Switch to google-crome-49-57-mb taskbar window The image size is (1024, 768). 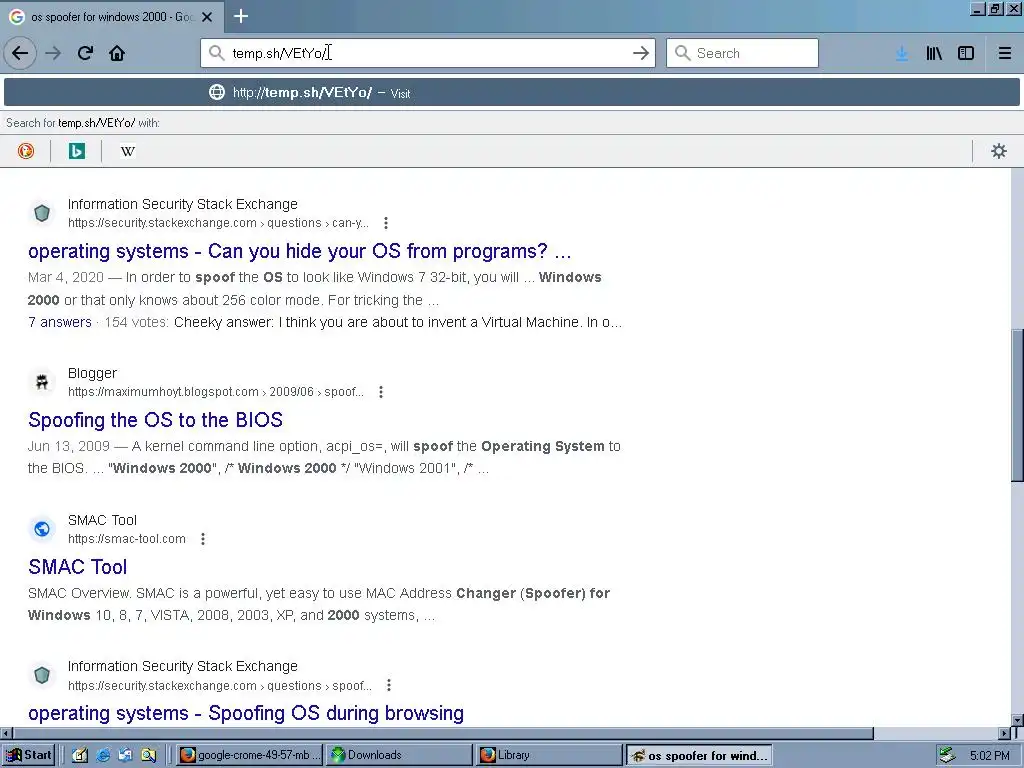pyautogui.click(x=249, y=755)
